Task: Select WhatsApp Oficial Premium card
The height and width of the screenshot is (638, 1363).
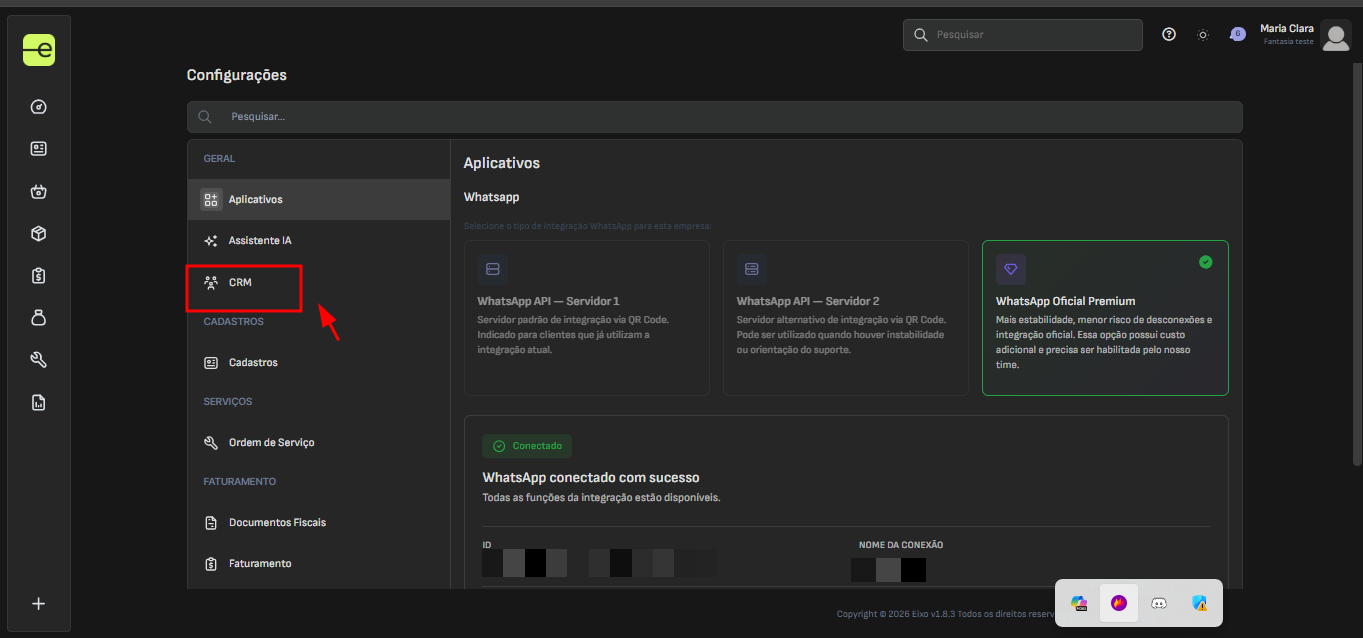Action: point(1105,318)
